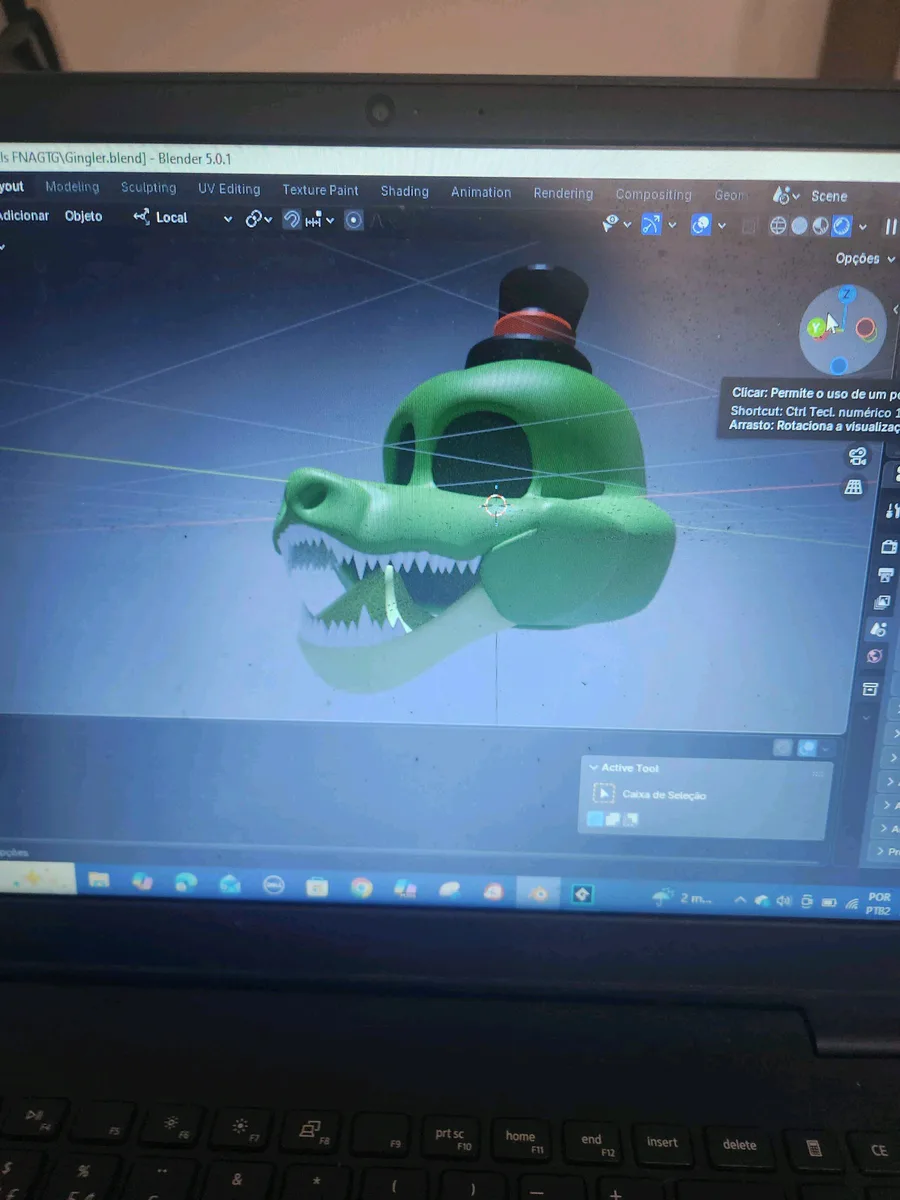Switch to wireframe viewport shading
The width and height of the screenshot is (900, 1200).
point(778,226)
